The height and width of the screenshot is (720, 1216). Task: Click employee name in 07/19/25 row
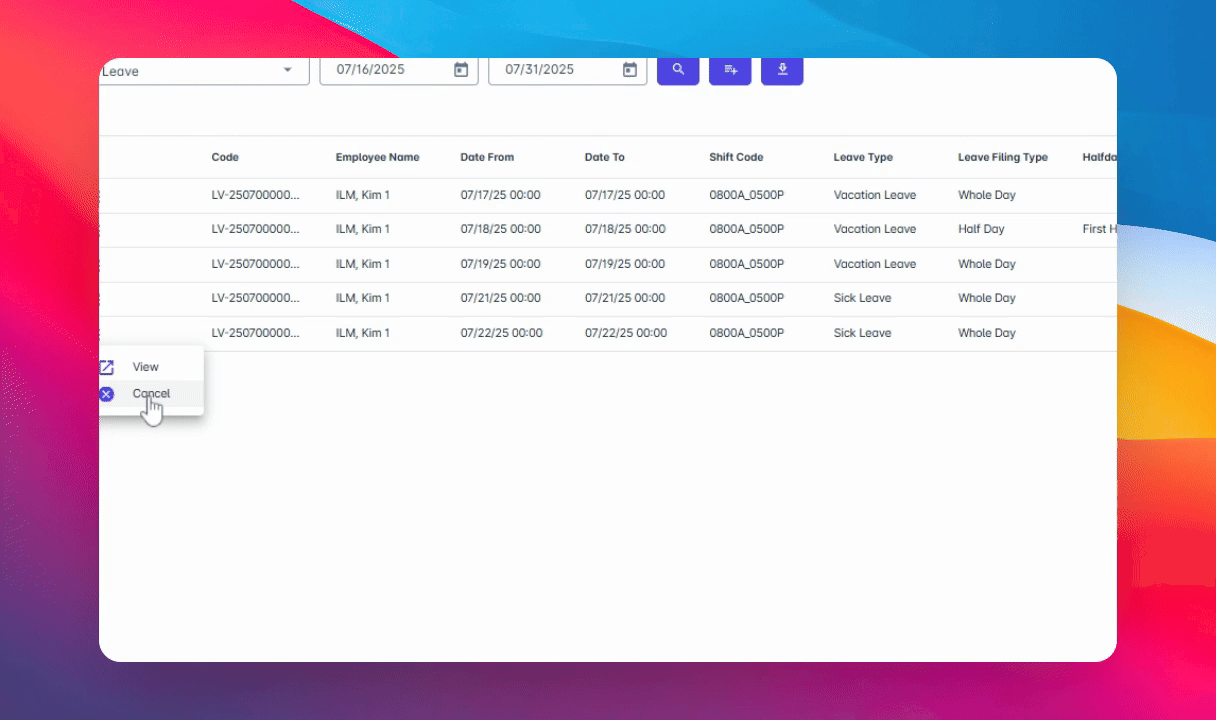tap(362, 264)
